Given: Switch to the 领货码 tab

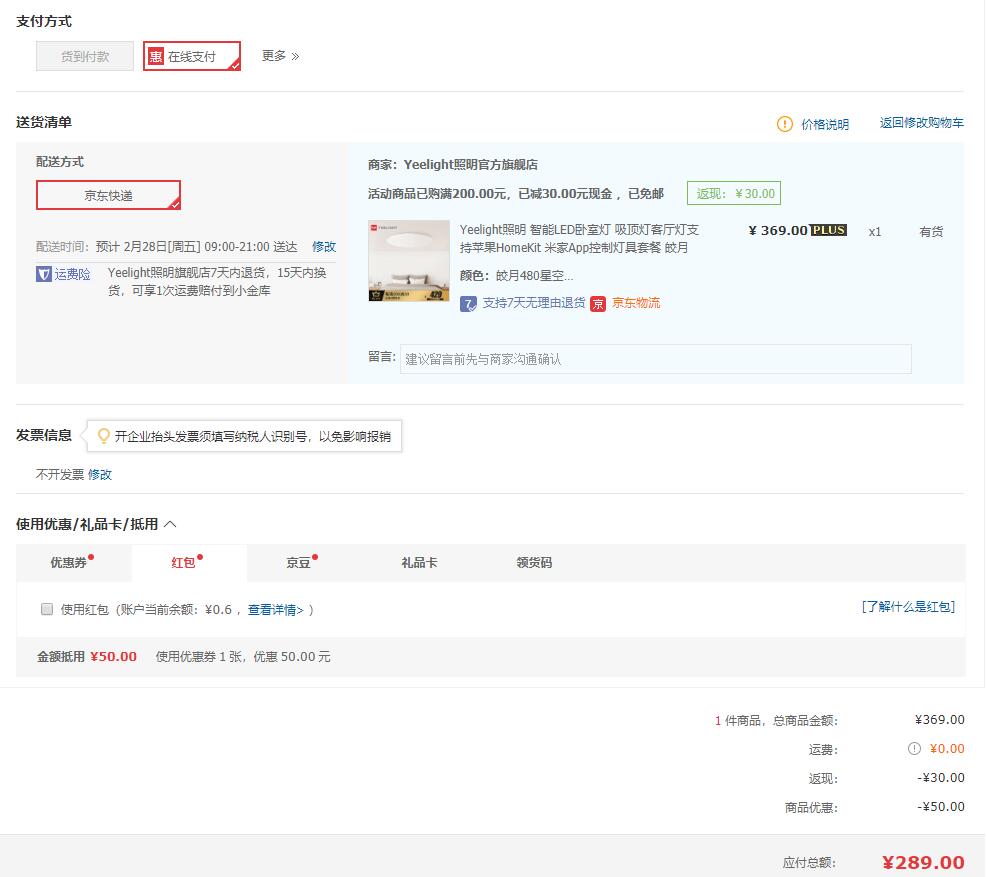Looking at the screenshot, I should (x=534, y=562).
